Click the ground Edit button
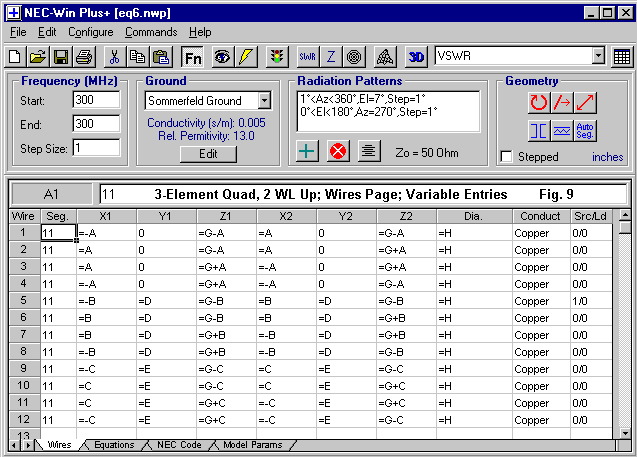The width and height of the screenshot is (637, 457). pyautogui.click(x=208, y=154)
